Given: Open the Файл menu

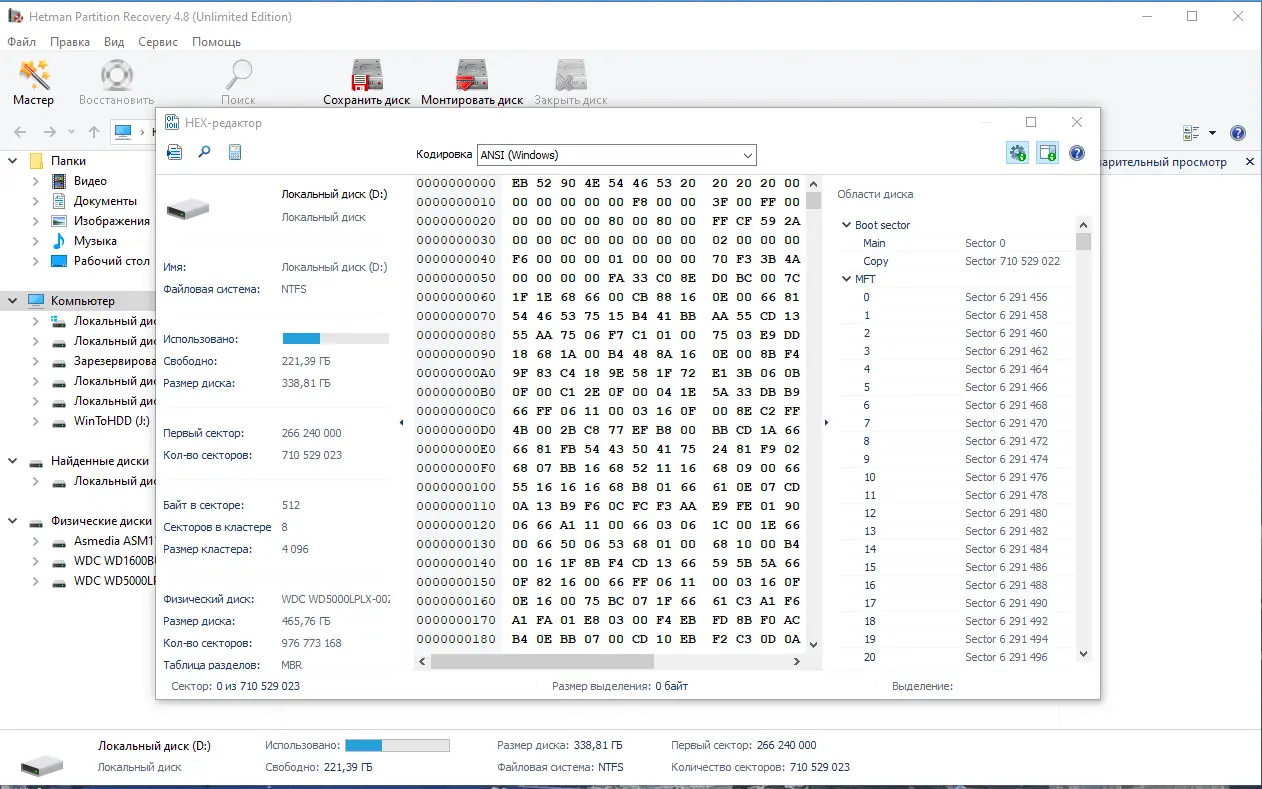Looking at the screenshot, I should click(21, 42).
